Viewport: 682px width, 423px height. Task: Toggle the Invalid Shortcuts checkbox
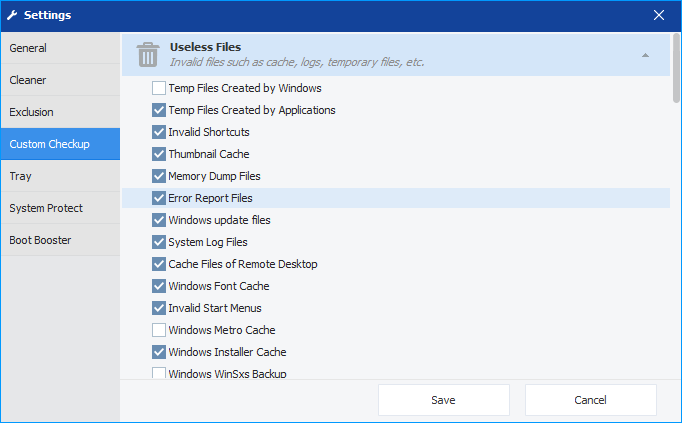click(159, 132)
